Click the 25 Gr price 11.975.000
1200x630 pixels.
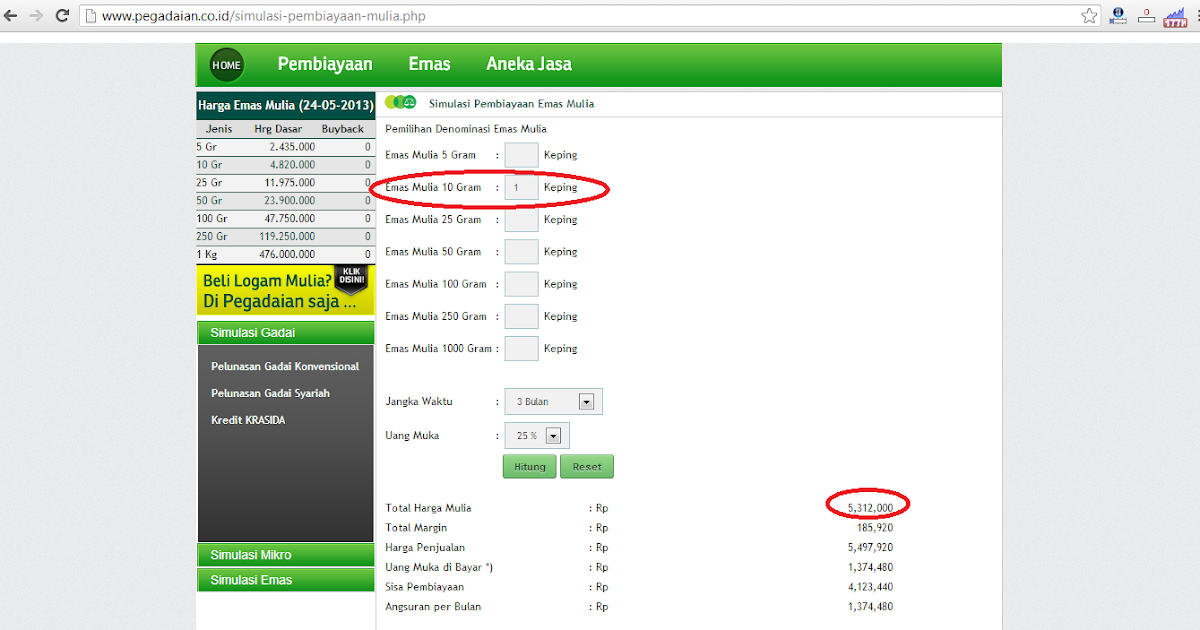pyautogui.click(x=290, y=183)
